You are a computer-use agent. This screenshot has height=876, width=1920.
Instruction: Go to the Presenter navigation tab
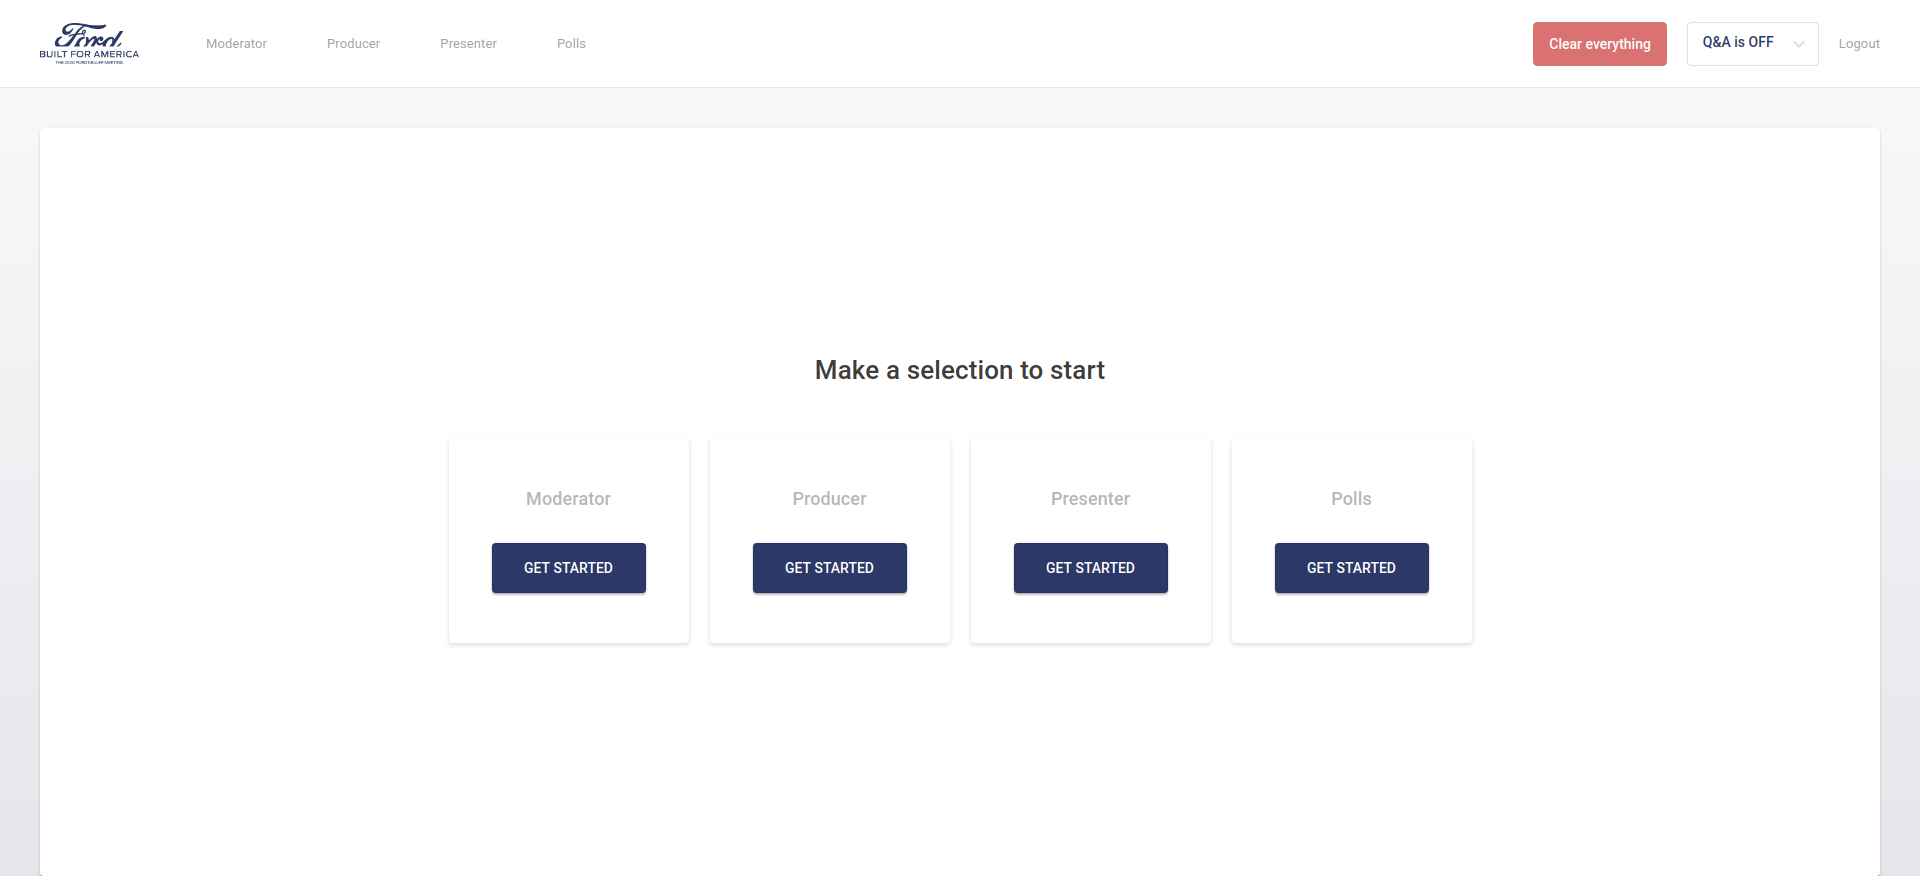(468, 44)
